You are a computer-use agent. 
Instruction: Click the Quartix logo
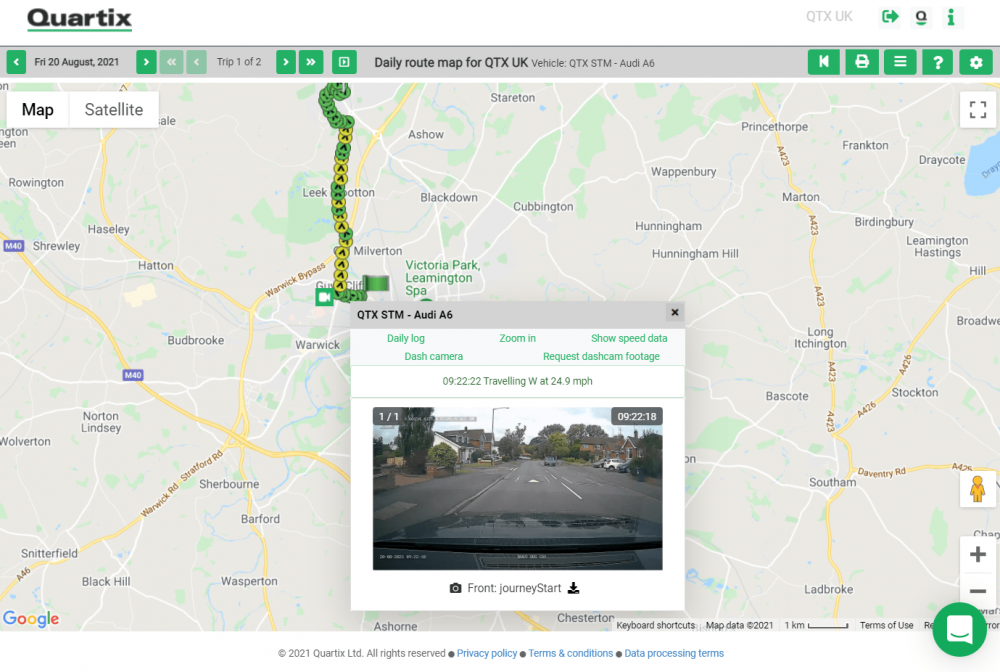click(x=80, y=18)
